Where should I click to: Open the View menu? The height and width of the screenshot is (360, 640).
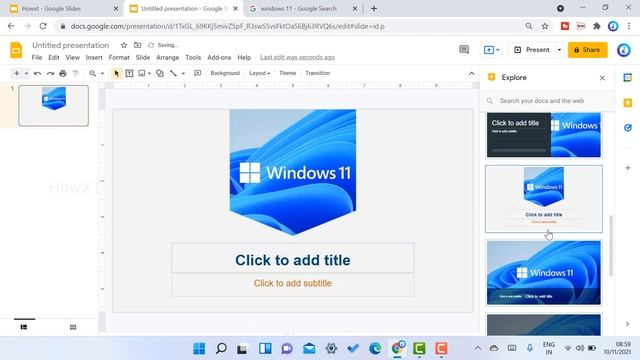[x=73, y=58]
